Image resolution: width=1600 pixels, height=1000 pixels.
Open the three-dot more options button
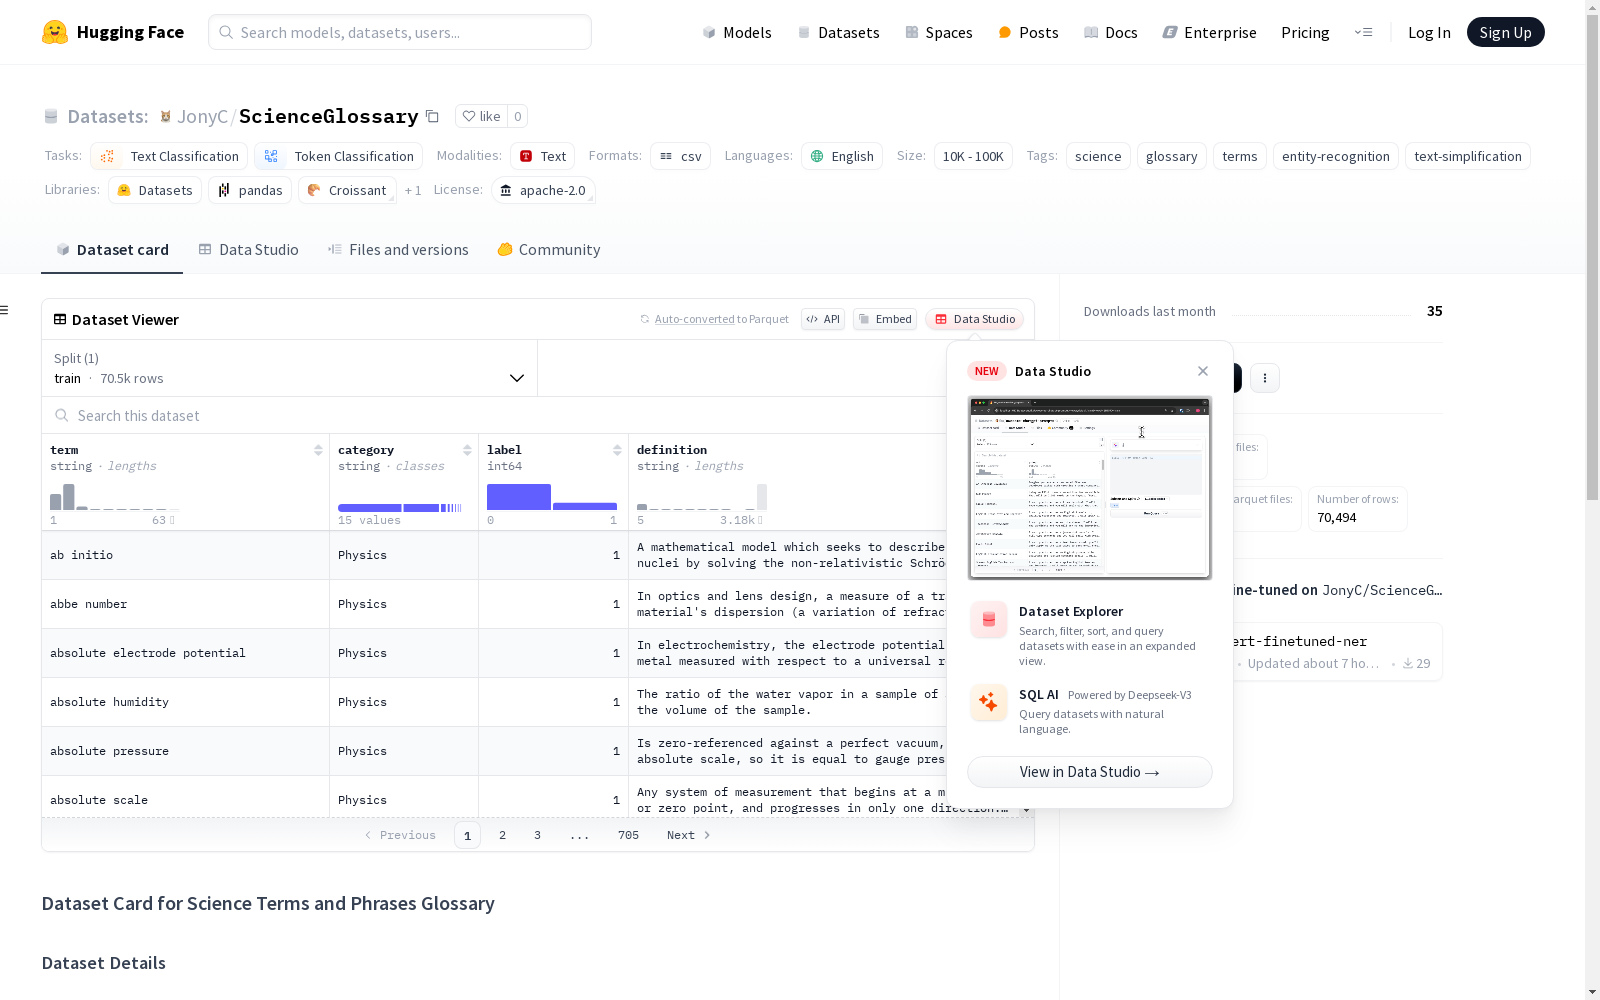click(1265, 378)
